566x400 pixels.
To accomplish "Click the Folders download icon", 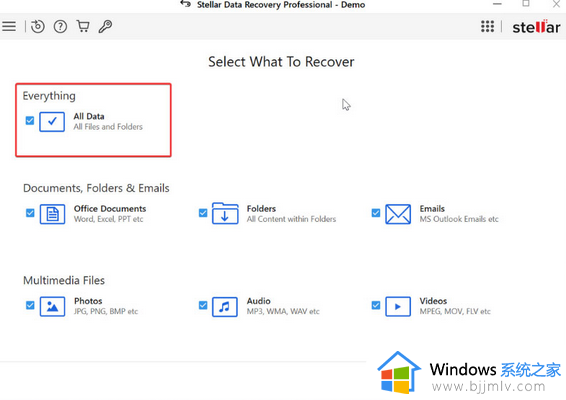I will coord(225,213).
